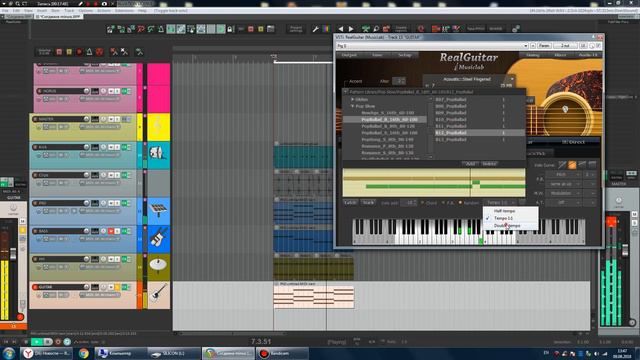640x360 pixels.
Task: Open the Tempo 1:1 dropdown
Action: point(500,203)
